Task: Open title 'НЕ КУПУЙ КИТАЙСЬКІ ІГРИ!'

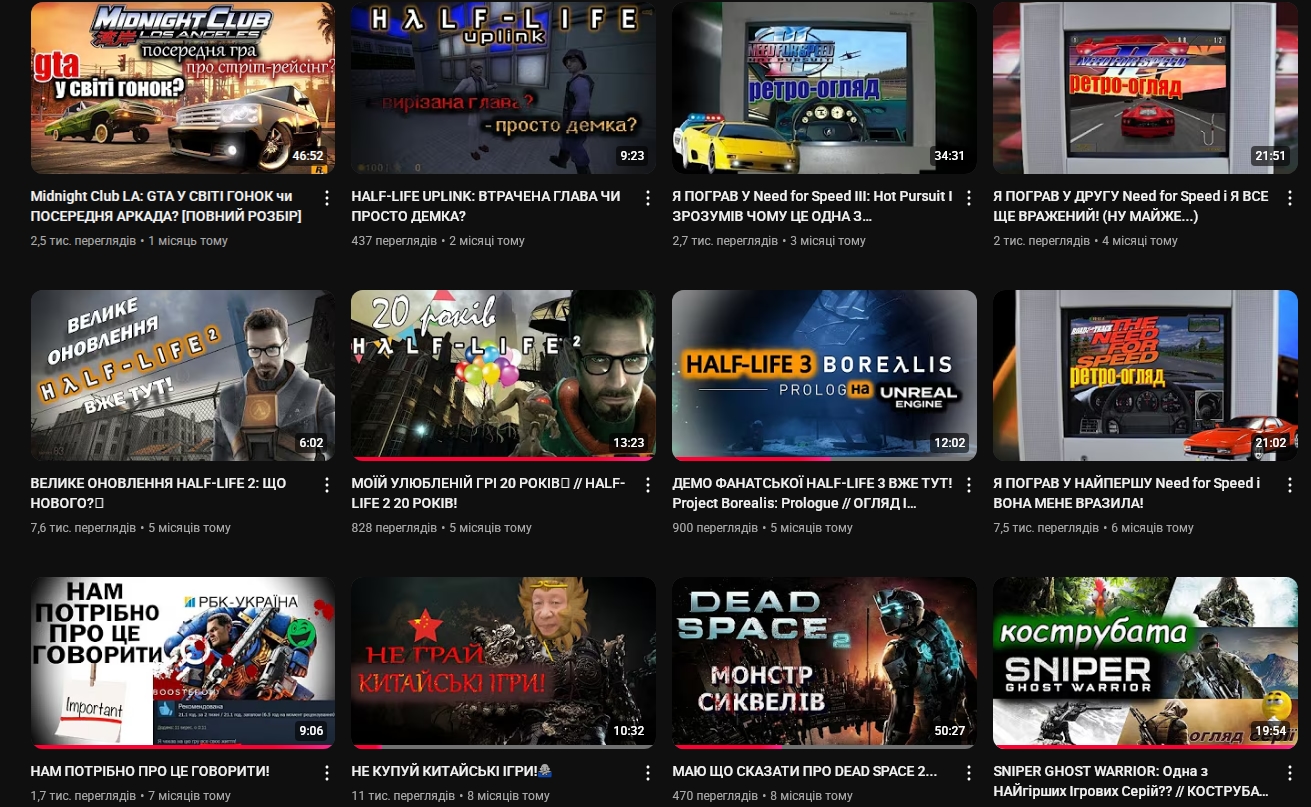Action: pyautogui.click(x=452, y=771)
